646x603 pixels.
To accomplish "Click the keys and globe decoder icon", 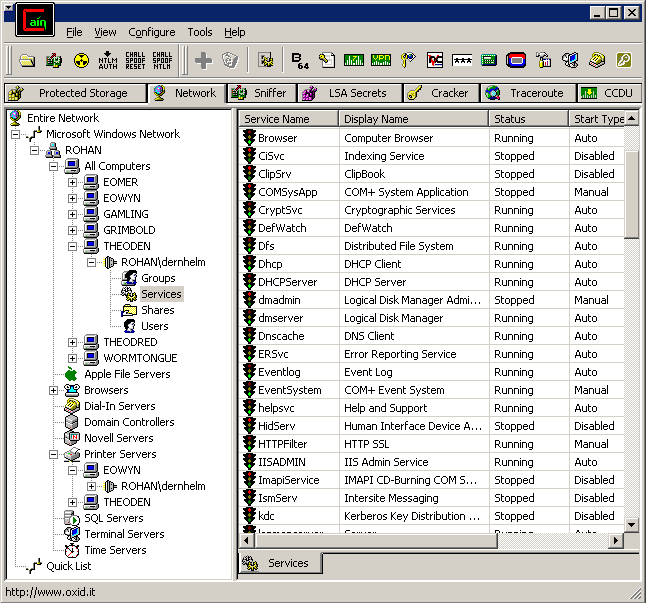I will pos(408,61).
